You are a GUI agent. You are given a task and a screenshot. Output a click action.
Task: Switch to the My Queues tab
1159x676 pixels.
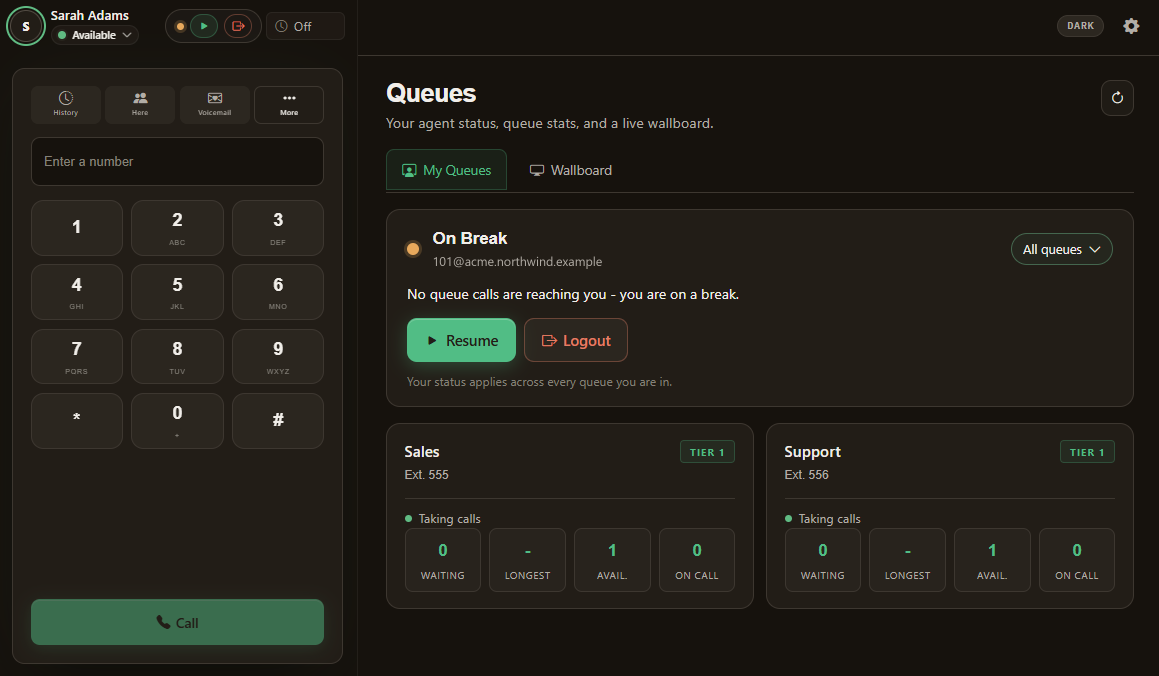tap(446, 170)
